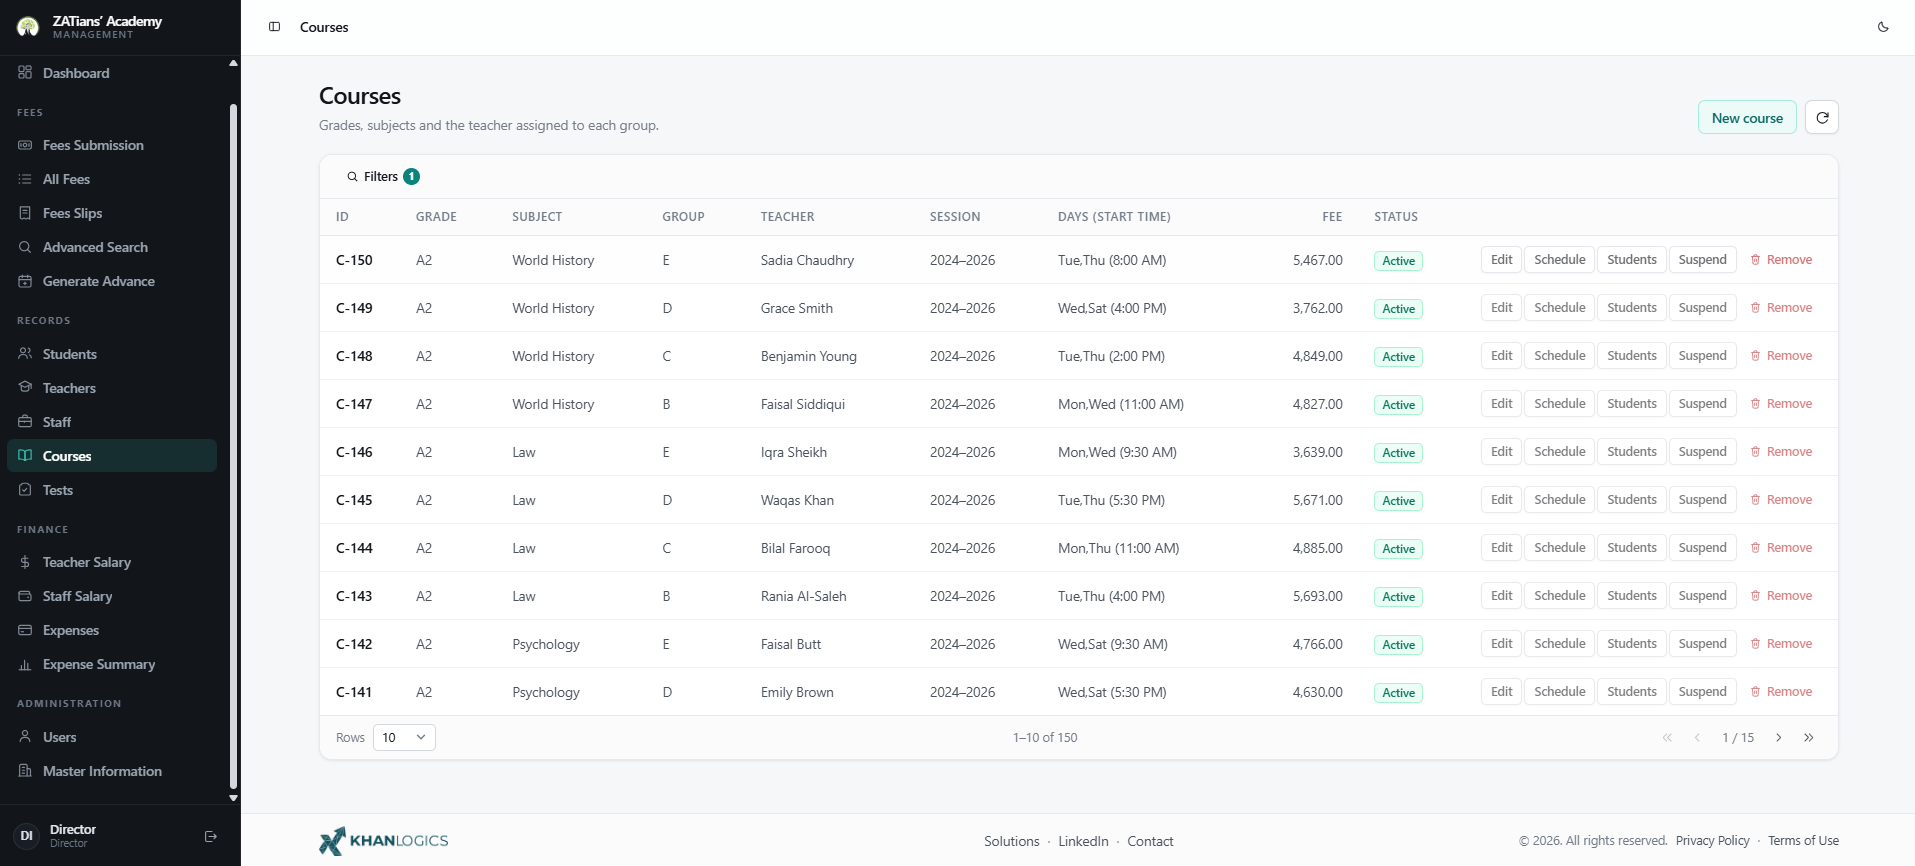The image size is (1915, 866).
Task: Click the logout icon next to Director
Action: click(x=211, y=836)
